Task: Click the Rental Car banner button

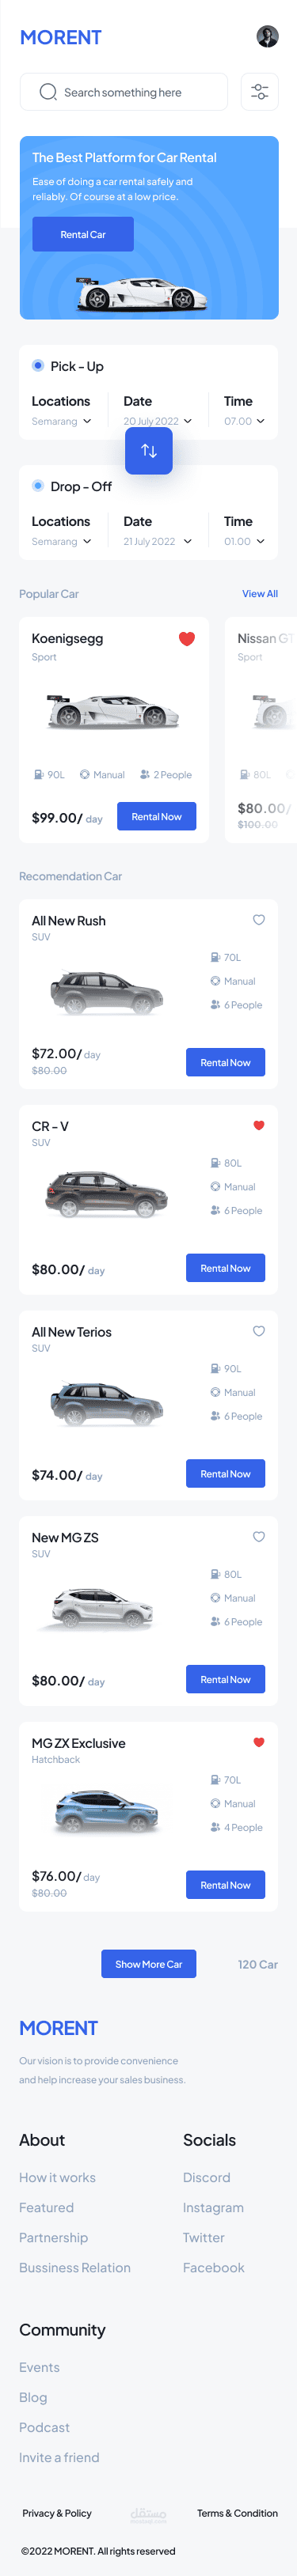Action: [83, 234]
